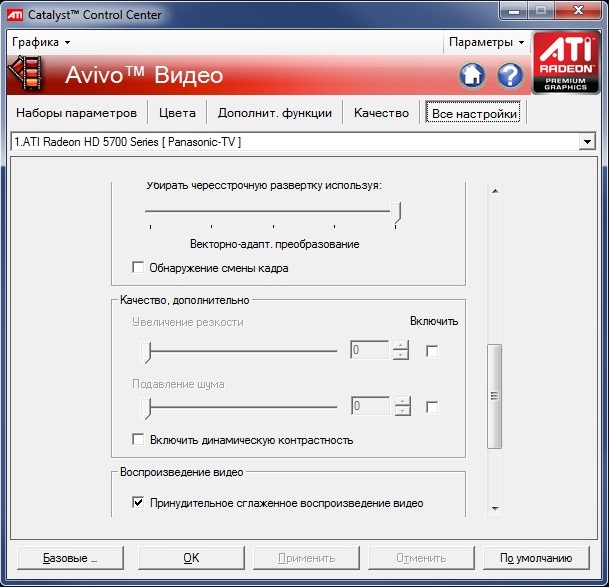This screenshot has height=588, width=609.
Task: Increase sharpness value with up spinner
Action: 400,345
